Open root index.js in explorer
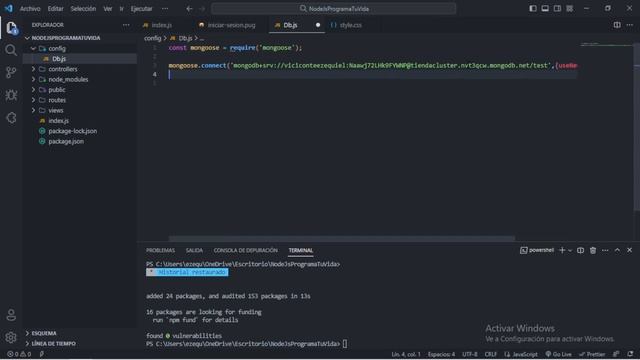Viewport: 640px width, 360px height. click(59, 121)
